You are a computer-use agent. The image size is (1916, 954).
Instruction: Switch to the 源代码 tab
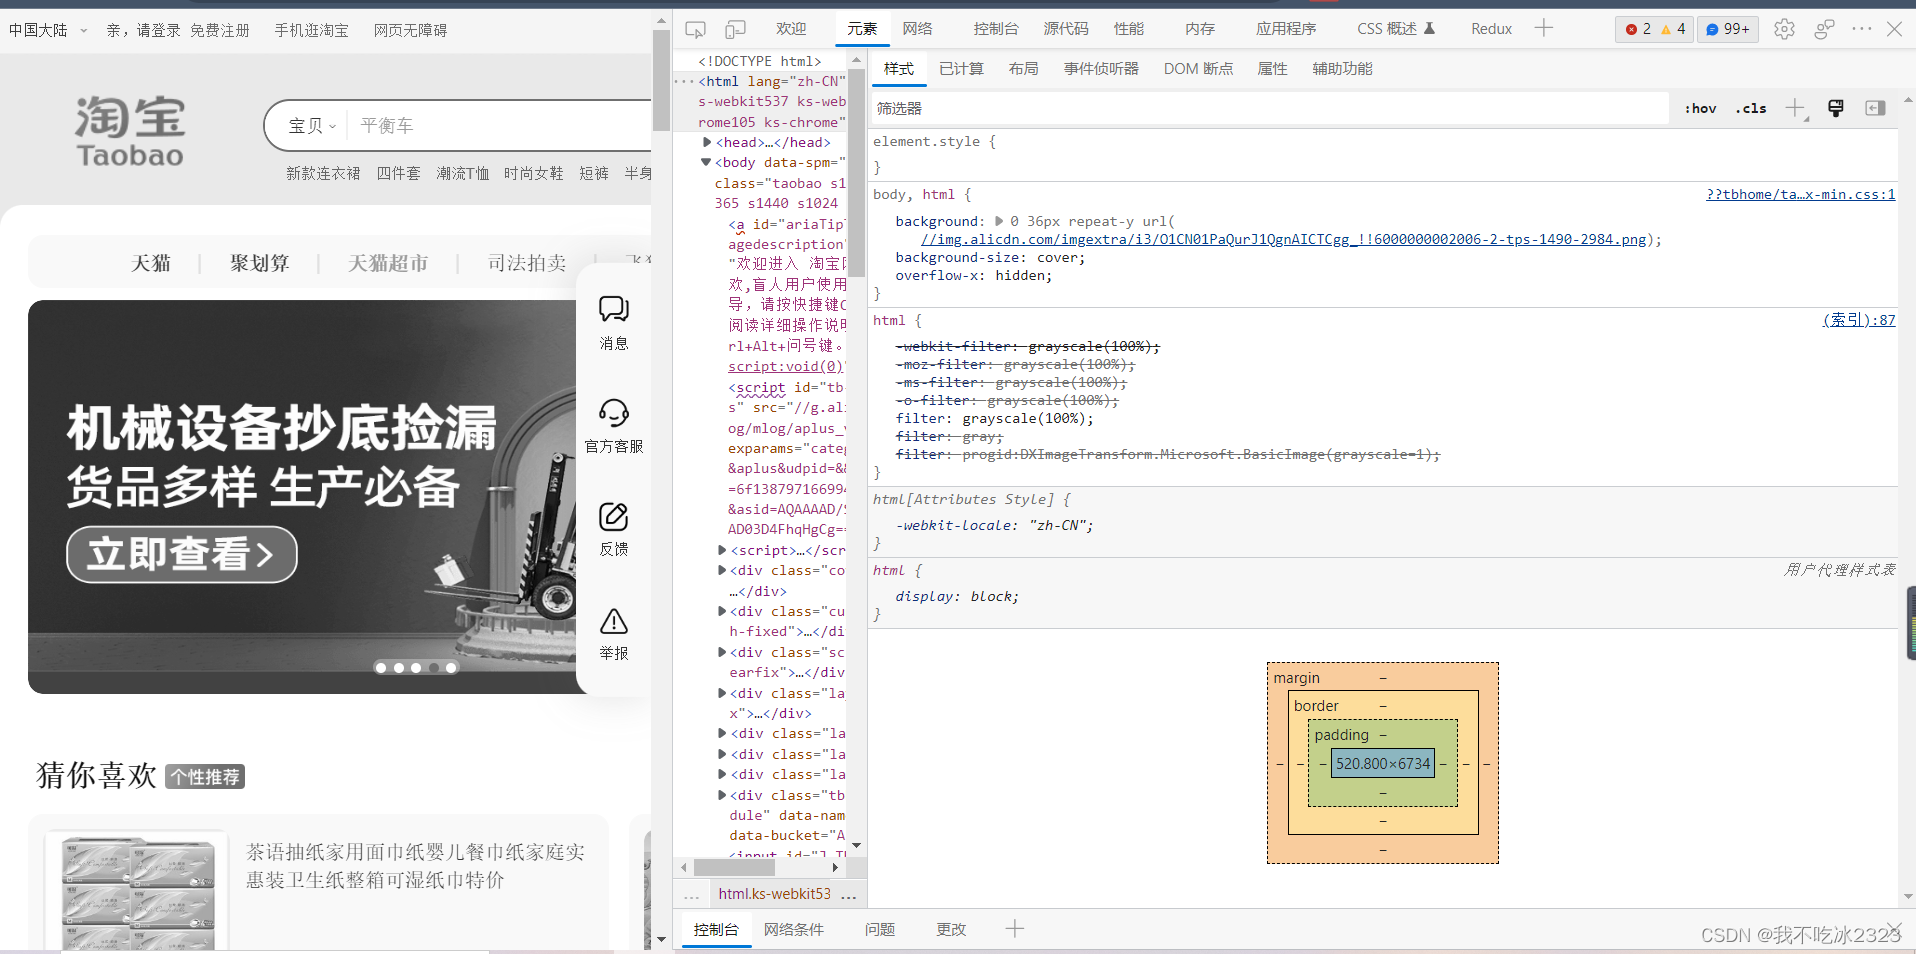[x=1066, y=29]
